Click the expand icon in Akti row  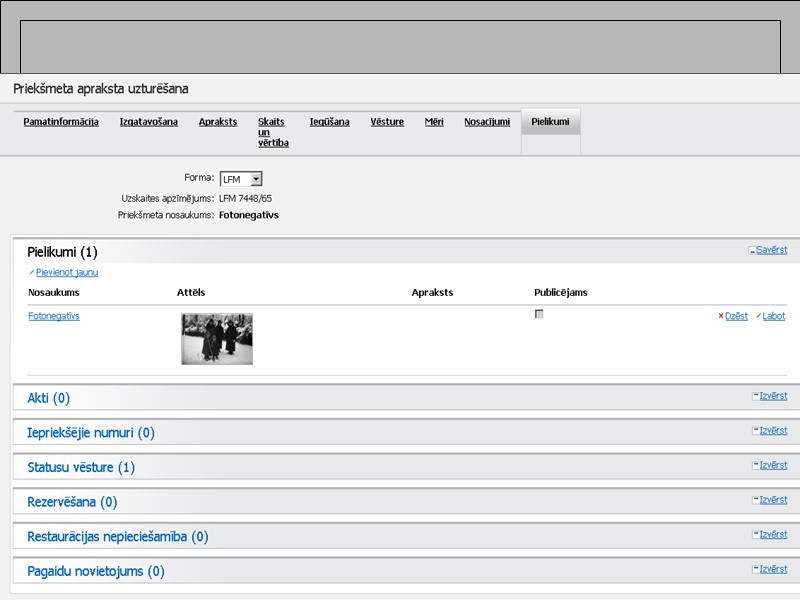click(755, 396)
